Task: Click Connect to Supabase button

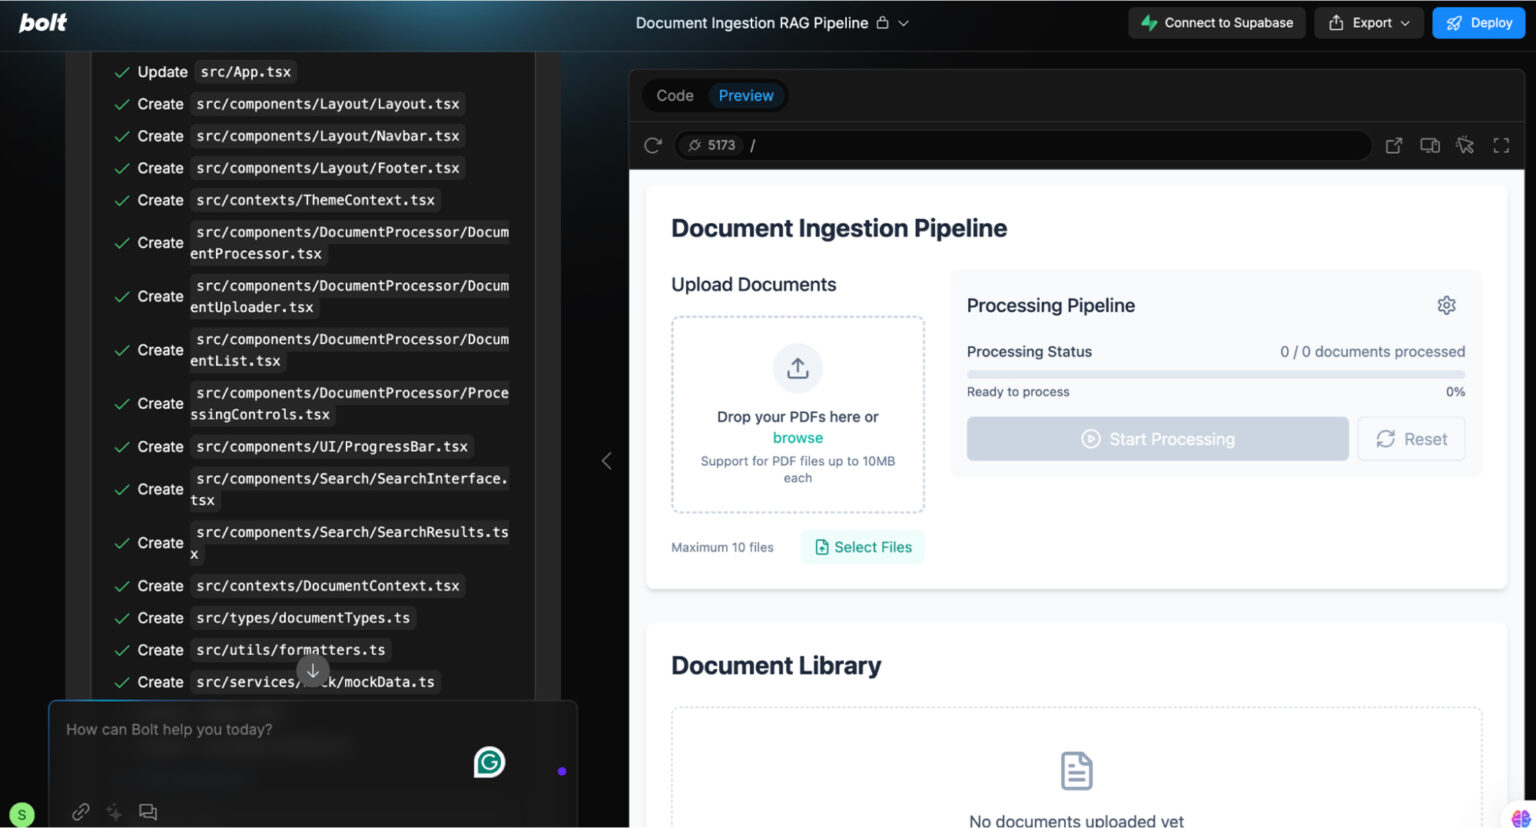Action: [1216, 23]
